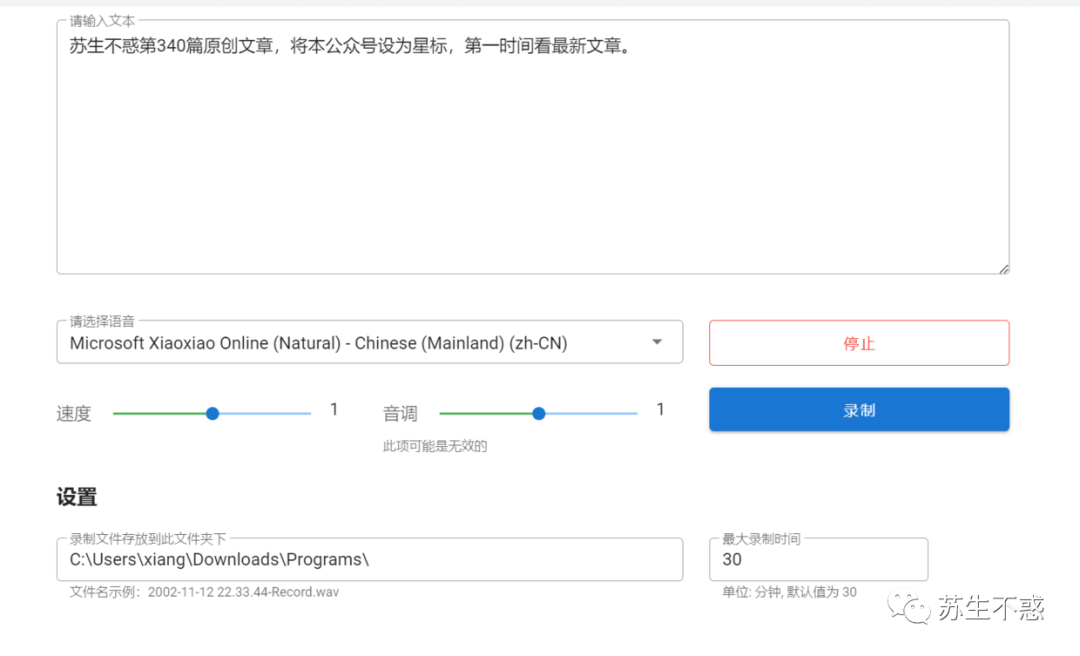Click the recording folder path field
Image resolution: width=1080 pixels, height=656 pixels.
pyautogui.click(x=369, y=560)
